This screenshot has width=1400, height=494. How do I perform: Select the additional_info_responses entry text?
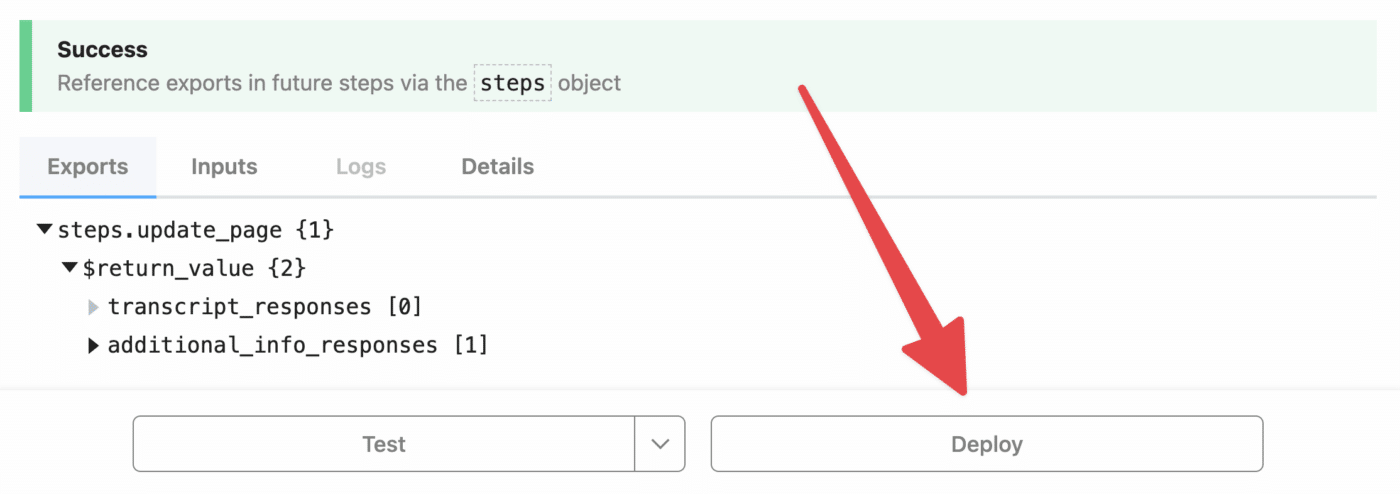coord(273,346)
